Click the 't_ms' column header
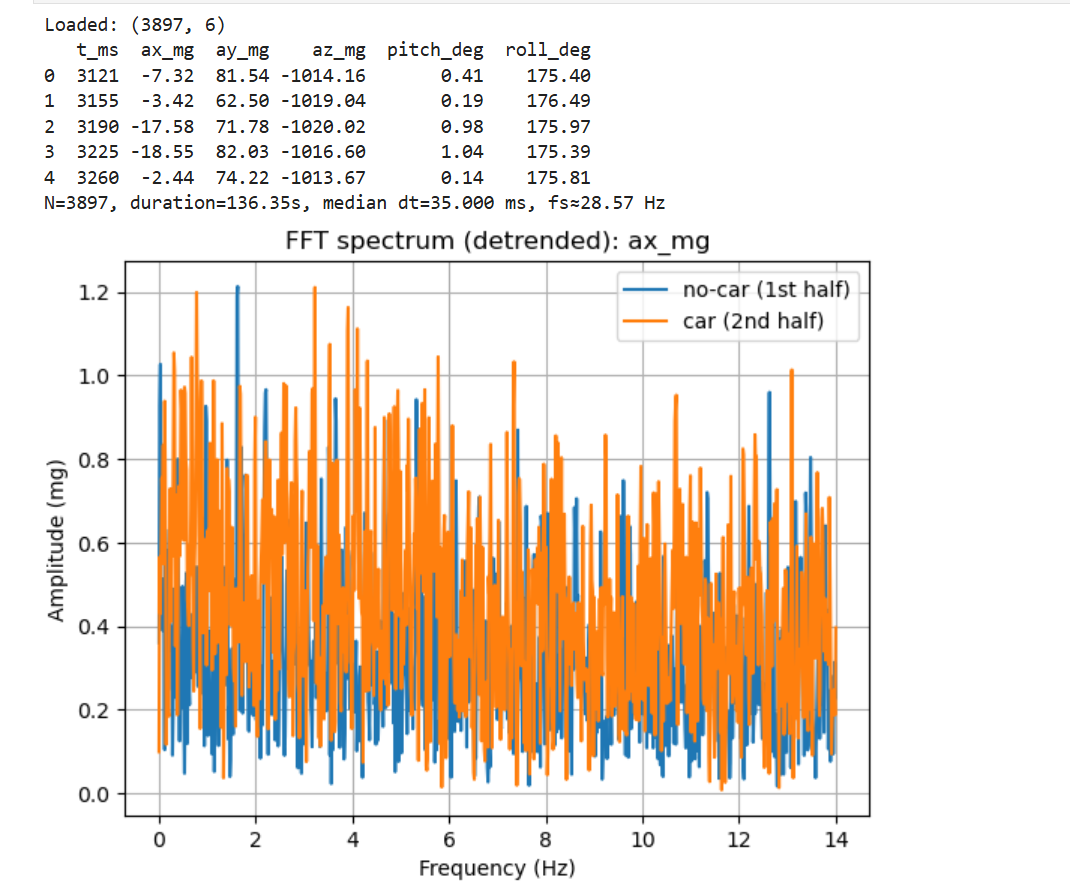The image size is (1070, 889). pyautogui.click(x=96, y=50)
